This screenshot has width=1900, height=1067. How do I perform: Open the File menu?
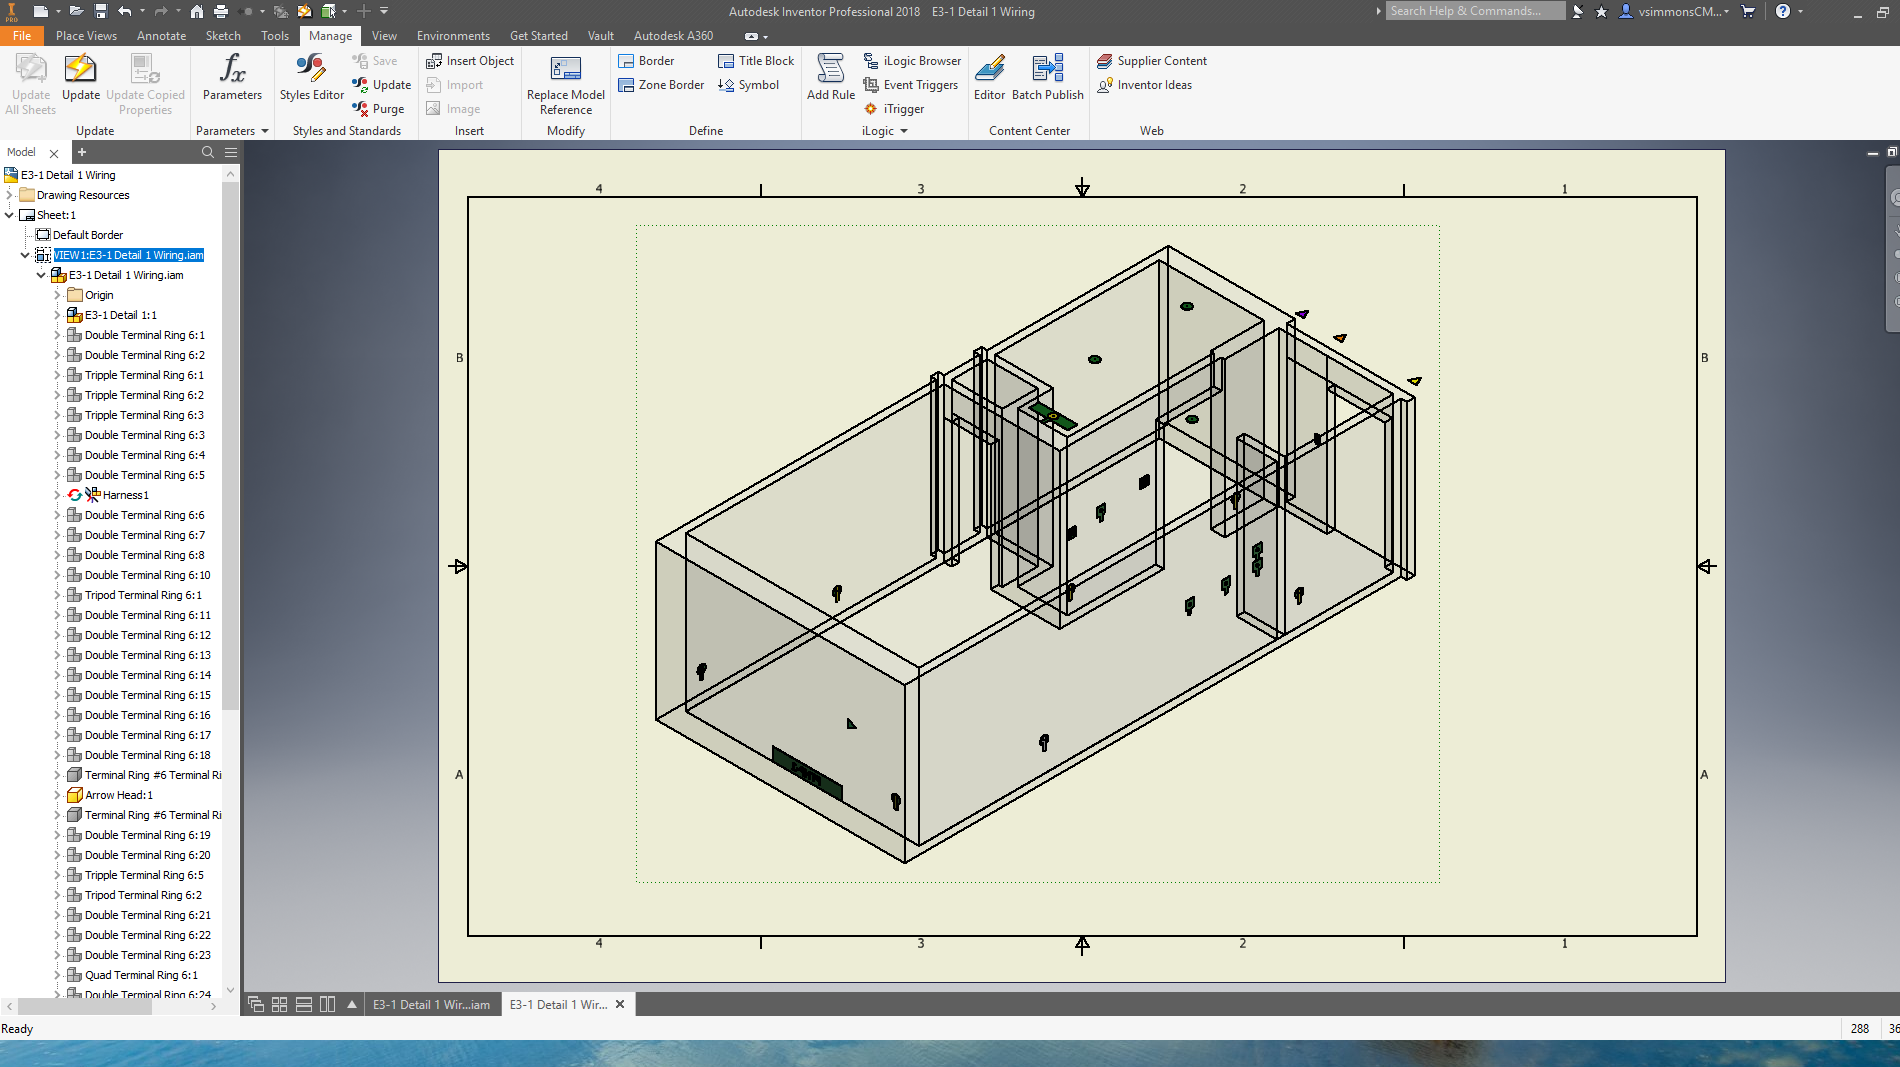[22, 35]
